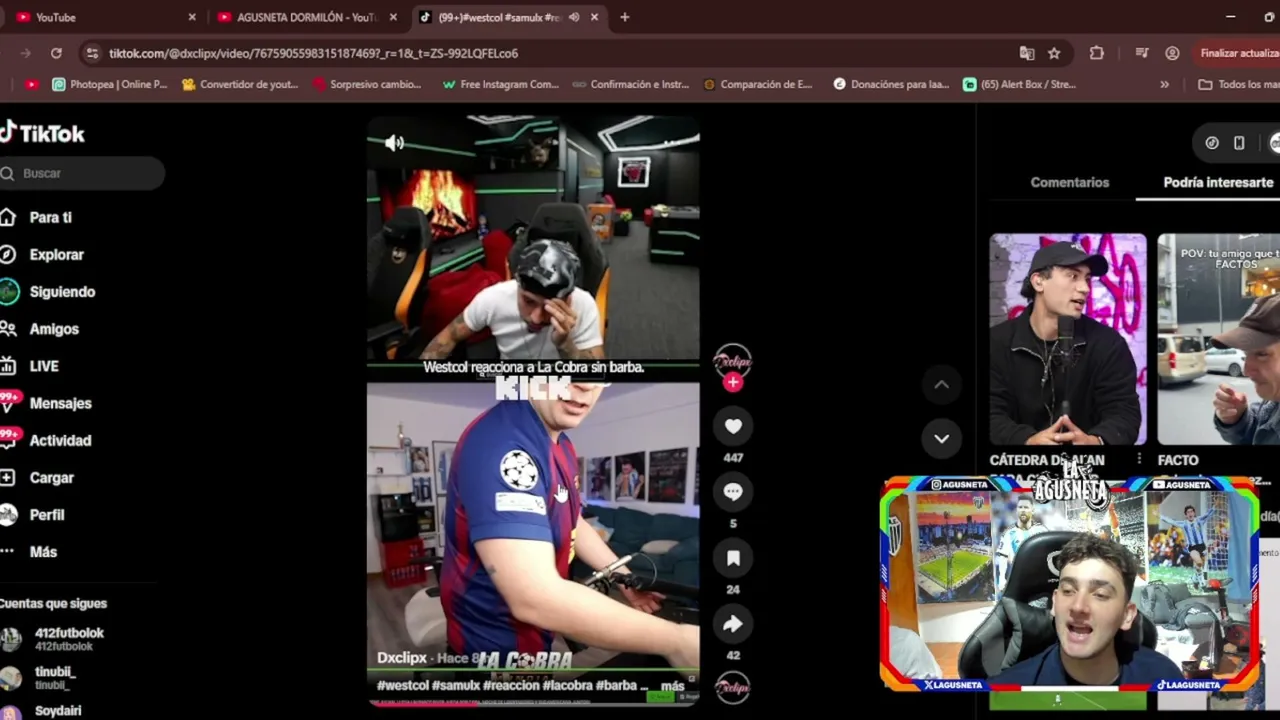This screenshot has width=1280, height=720.
Task: Open the YouTube icon bookmark
Action: click(32, 84)
